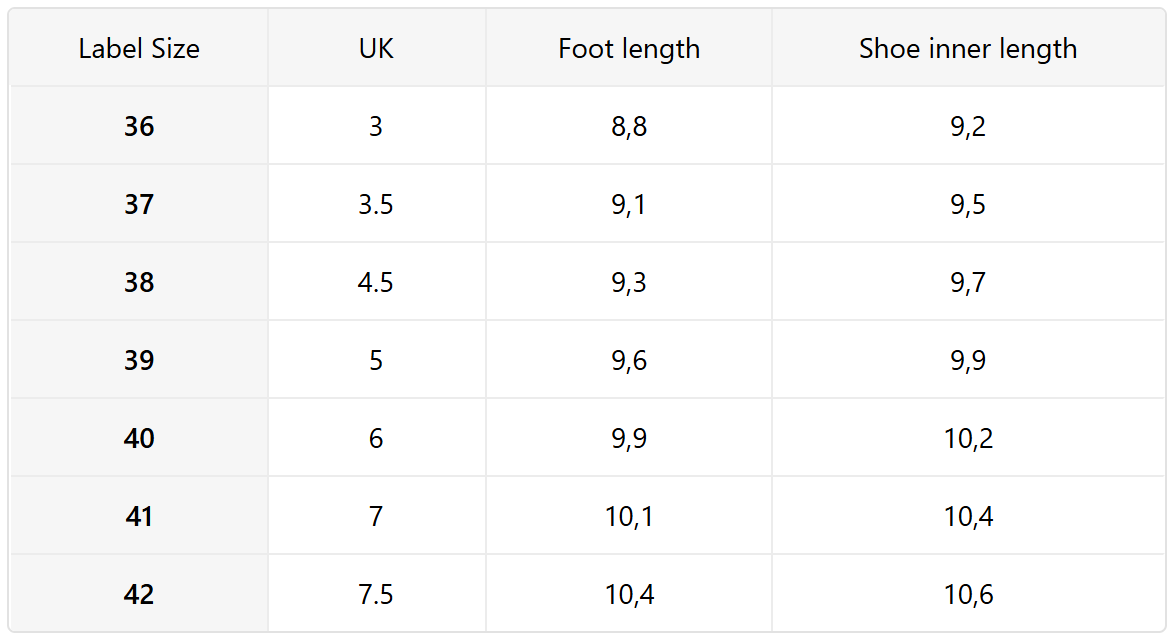1174x641 pixels.
Task: Select label size 37 cell
Action: point(139,205)
